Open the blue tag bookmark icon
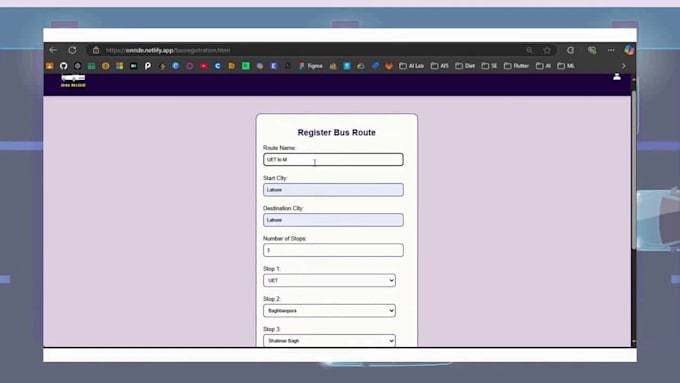This screenshot has height=383, width=680. pos(375,66)
